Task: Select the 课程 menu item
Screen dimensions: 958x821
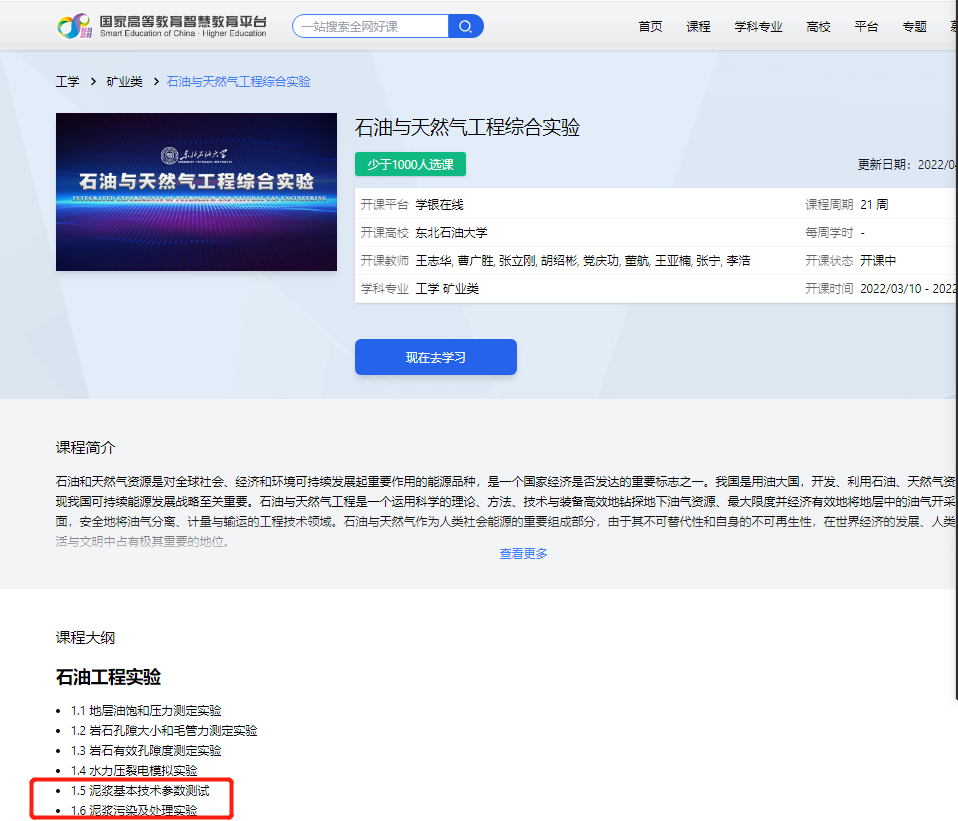Action: click(698, 27)
